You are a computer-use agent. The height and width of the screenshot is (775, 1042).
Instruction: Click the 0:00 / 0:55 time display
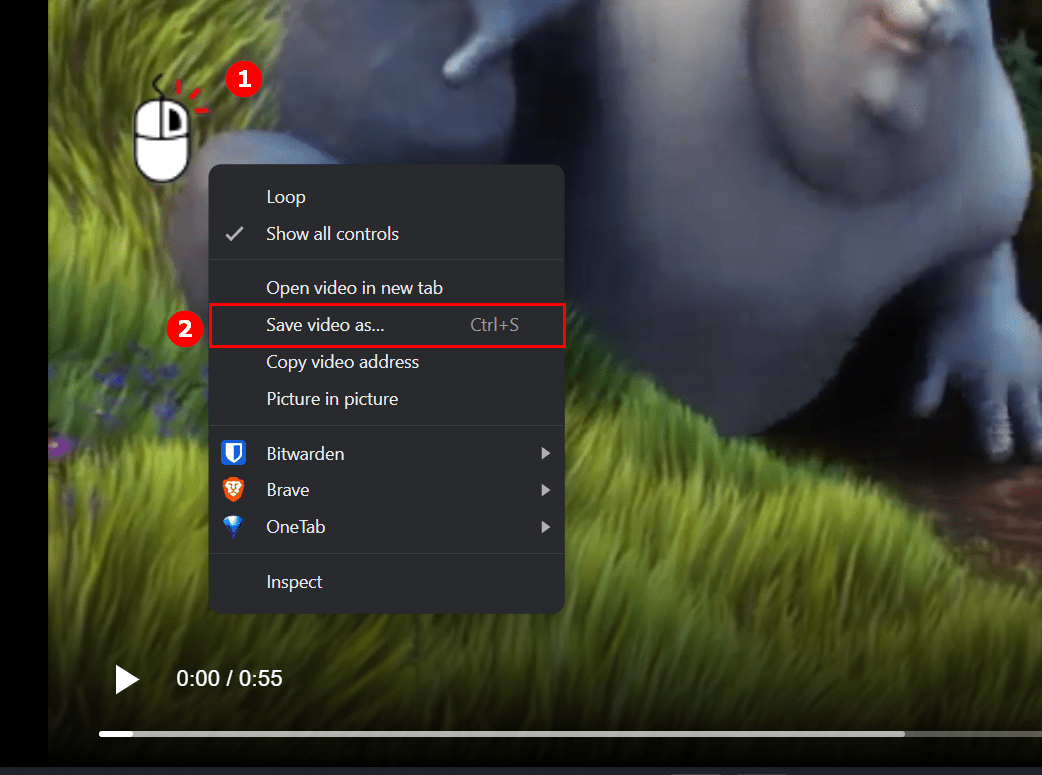[229, 679]
